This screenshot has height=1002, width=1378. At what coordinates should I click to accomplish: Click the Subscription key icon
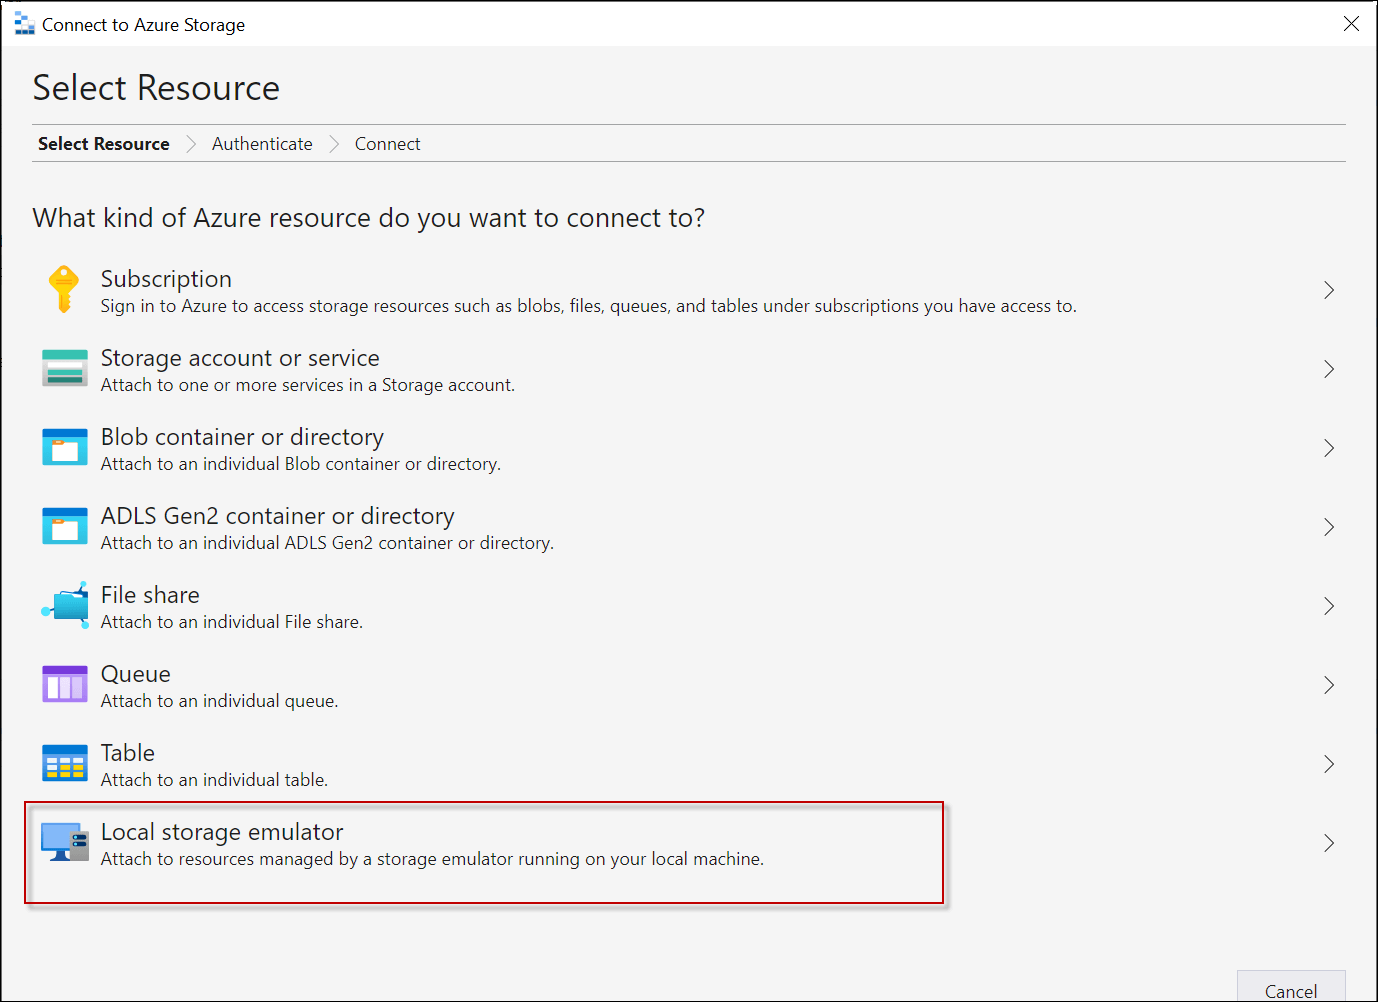(x=64, y=290)
